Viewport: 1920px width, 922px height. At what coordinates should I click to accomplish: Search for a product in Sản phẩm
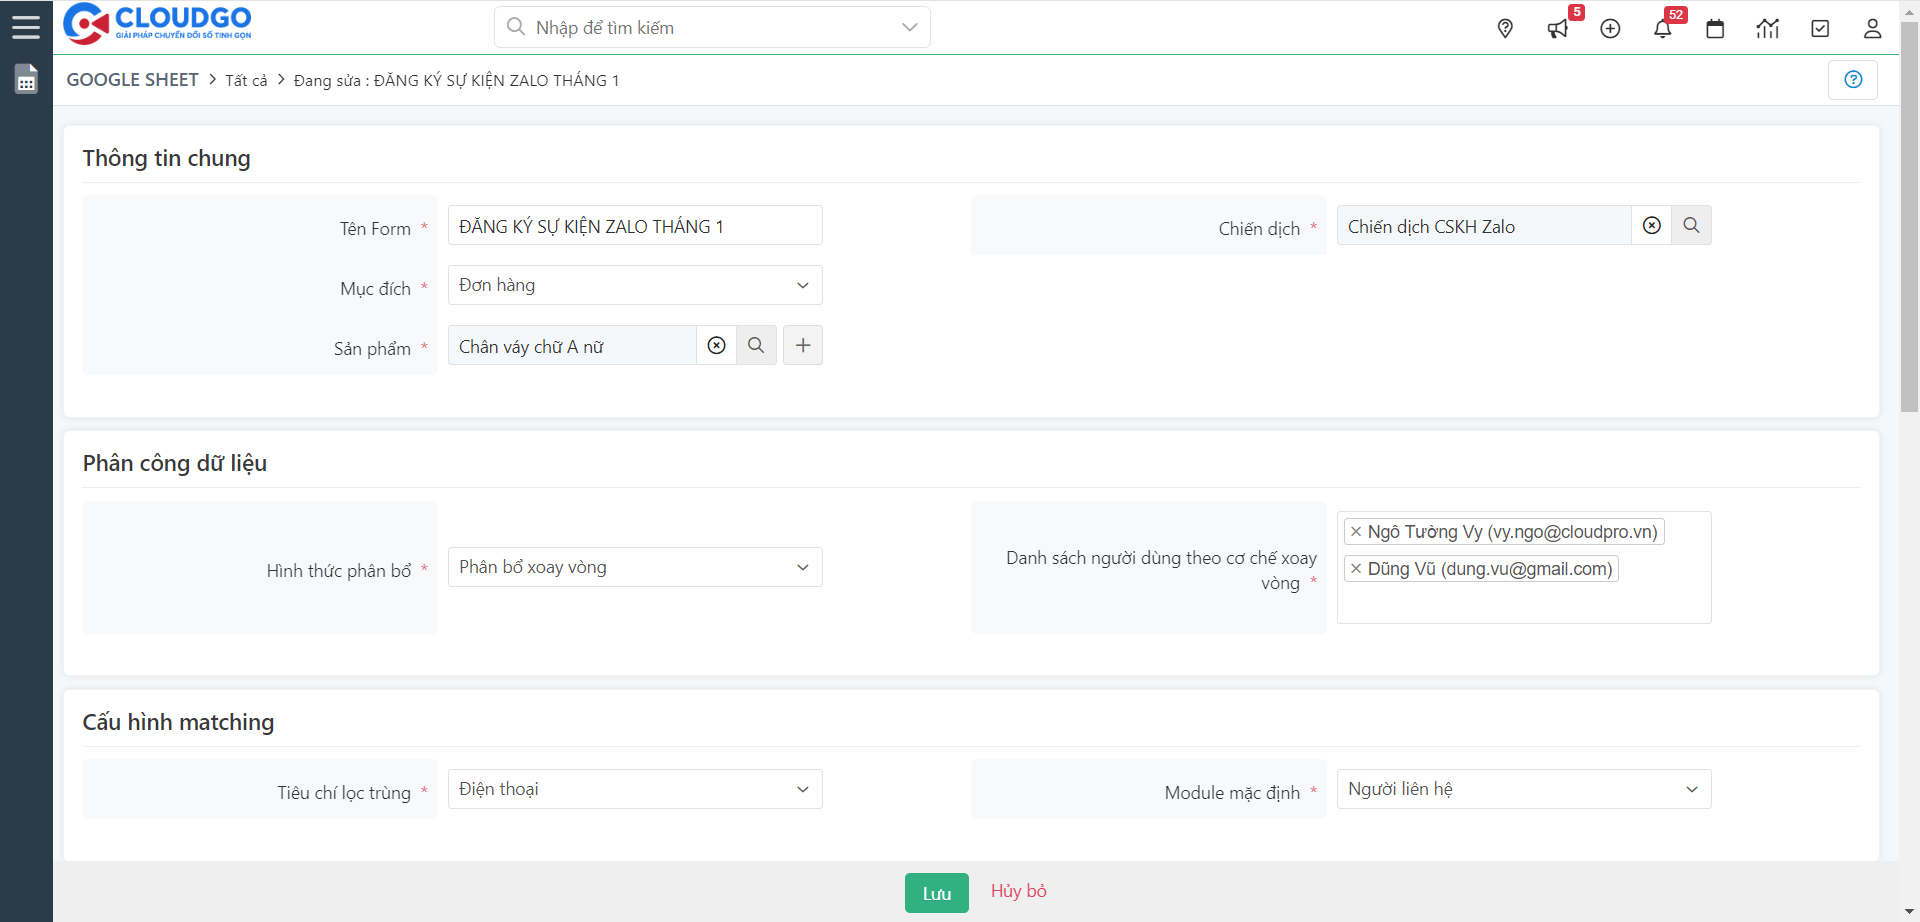756,345
